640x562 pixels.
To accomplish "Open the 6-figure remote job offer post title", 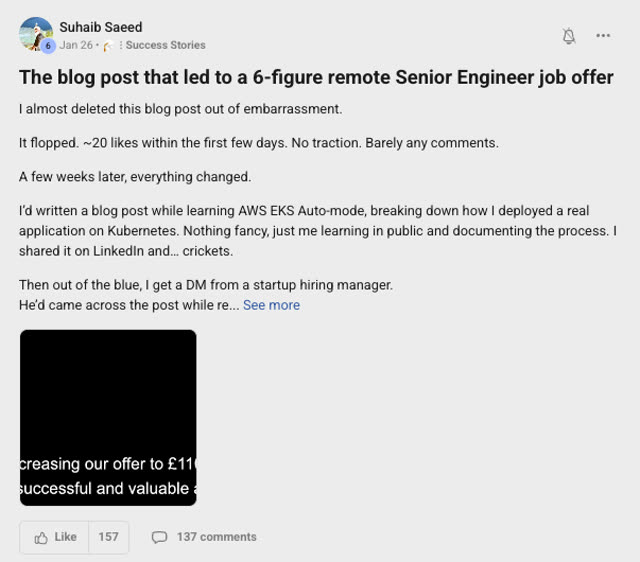I will tap(316, 77).
